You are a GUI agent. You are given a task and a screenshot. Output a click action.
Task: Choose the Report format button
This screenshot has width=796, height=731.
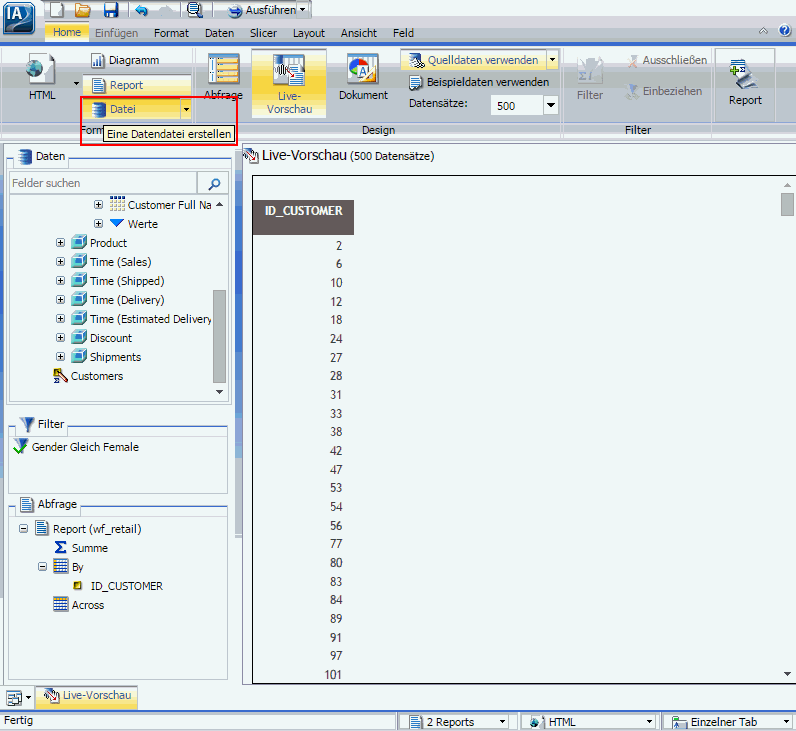pos(137,85)
